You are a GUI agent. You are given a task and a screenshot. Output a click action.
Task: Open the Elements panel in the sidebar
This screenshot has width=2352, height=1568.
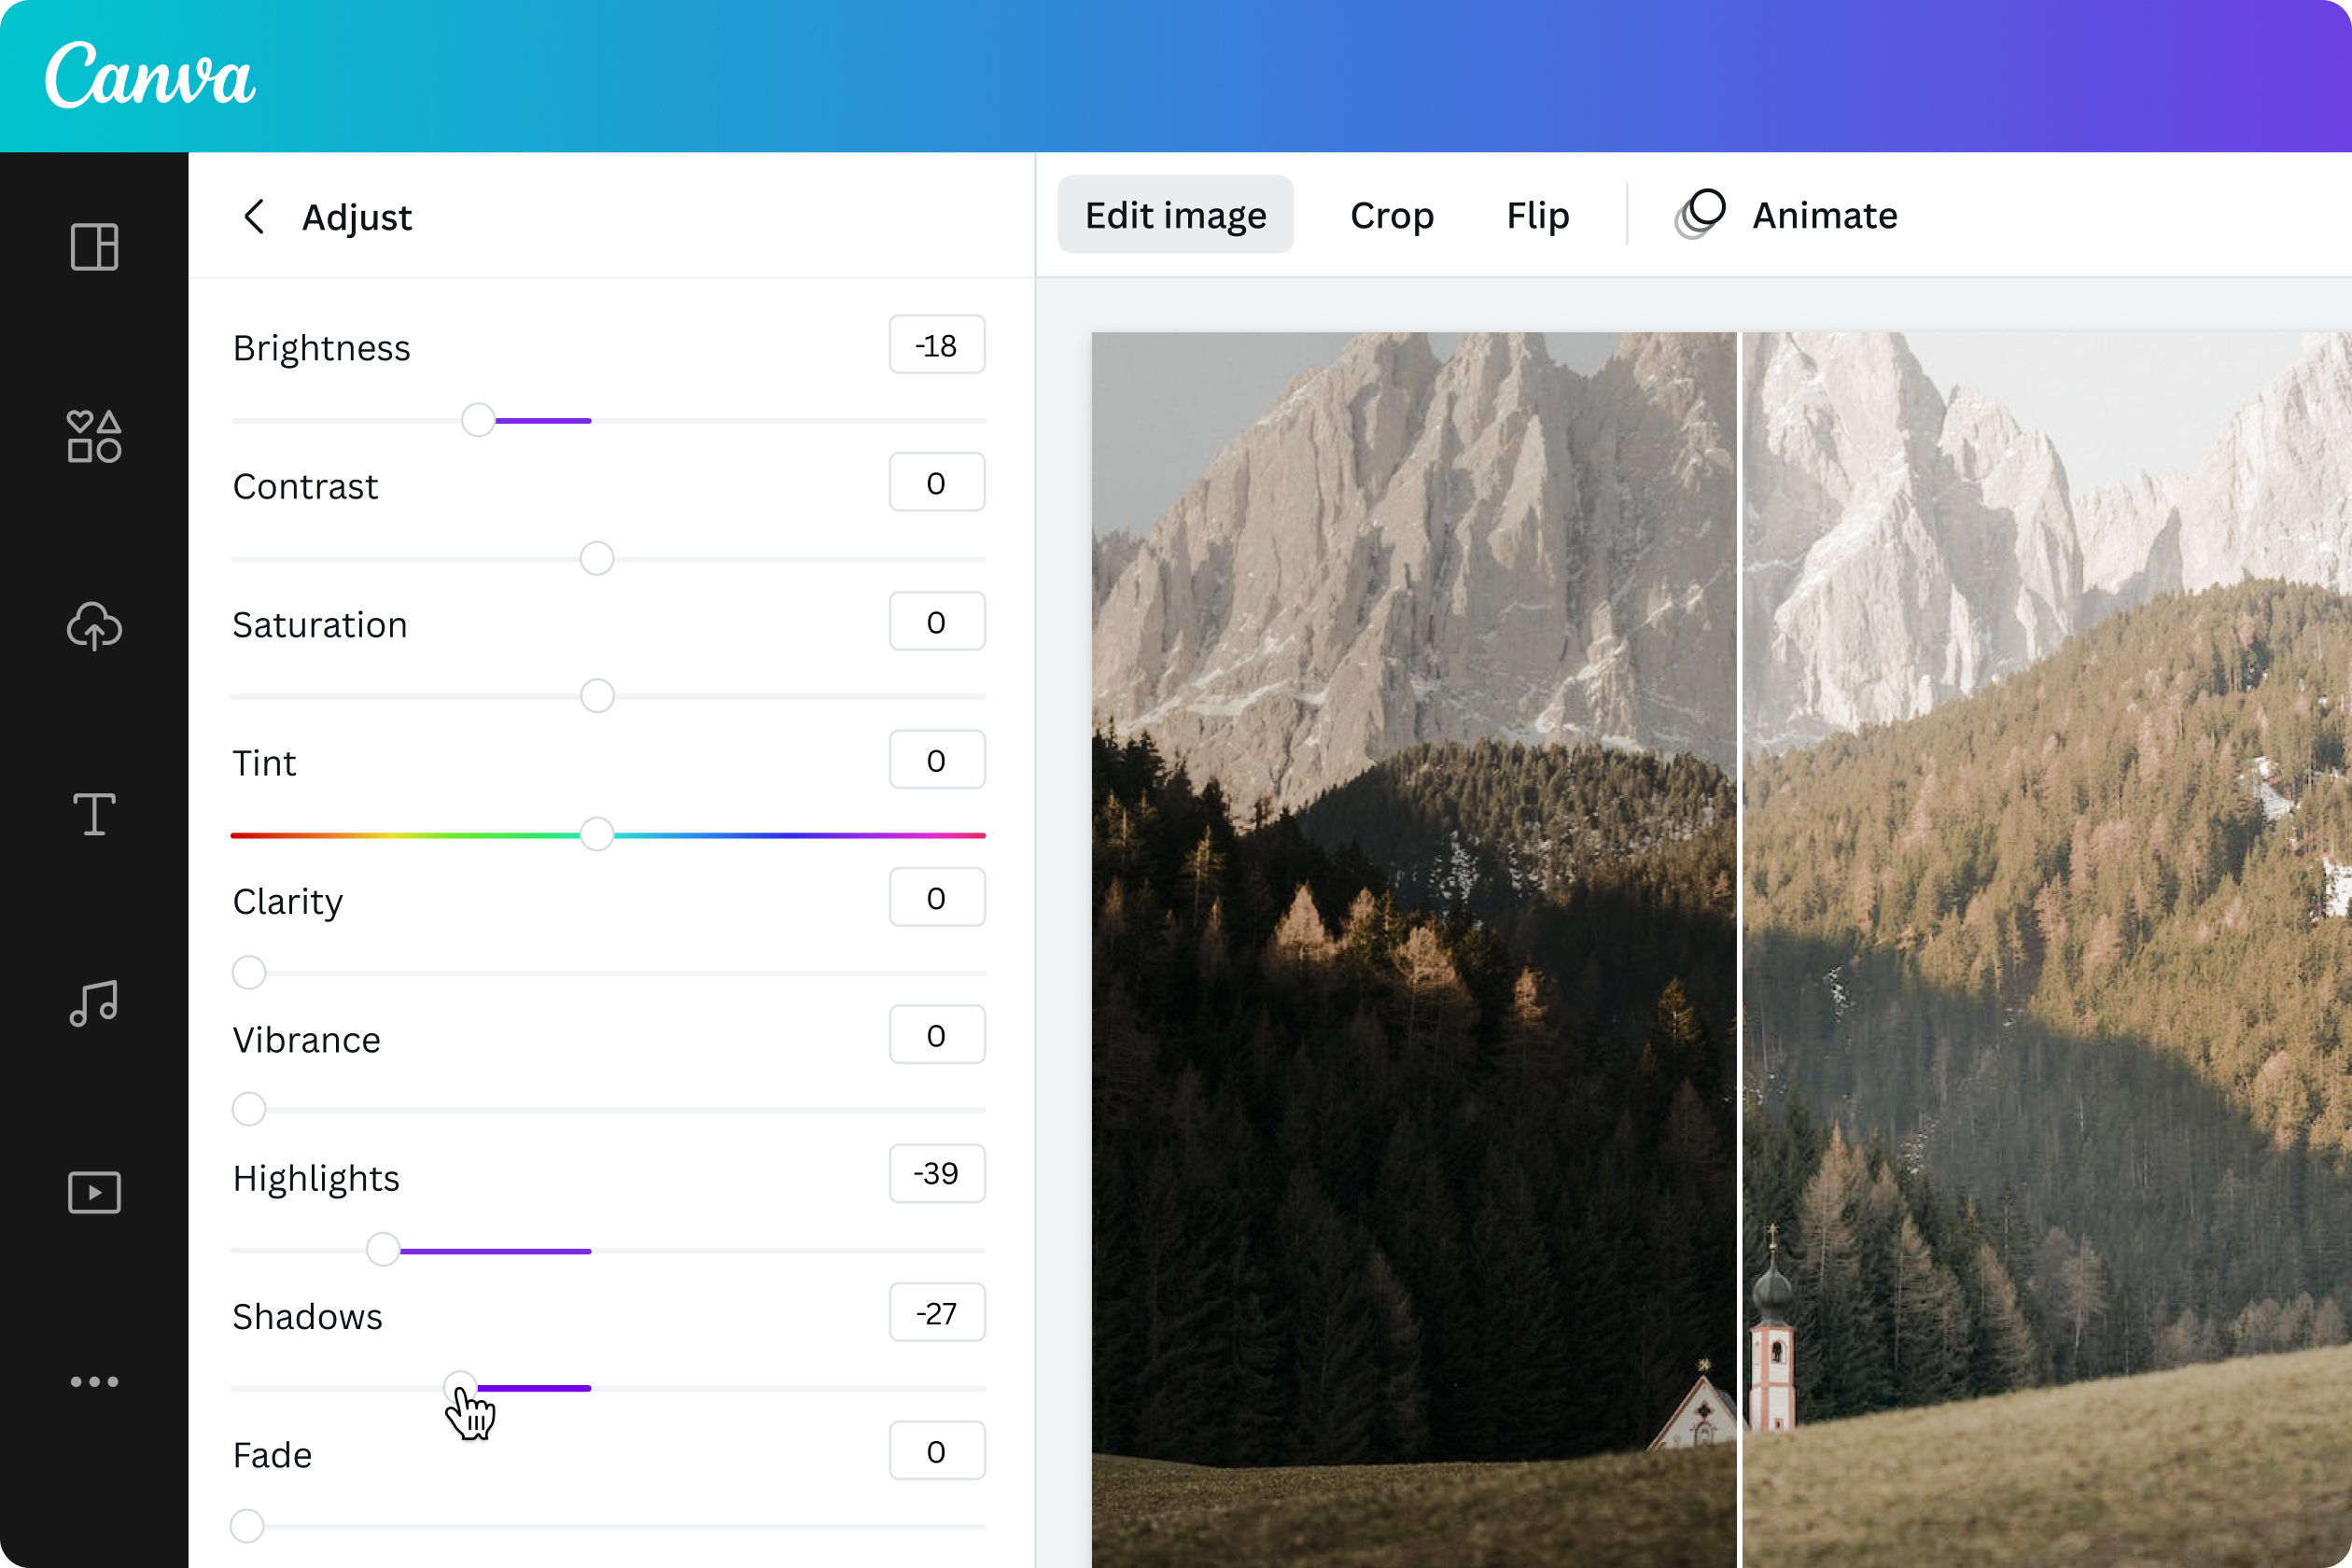pyautogui.click(x=93, y=436)
